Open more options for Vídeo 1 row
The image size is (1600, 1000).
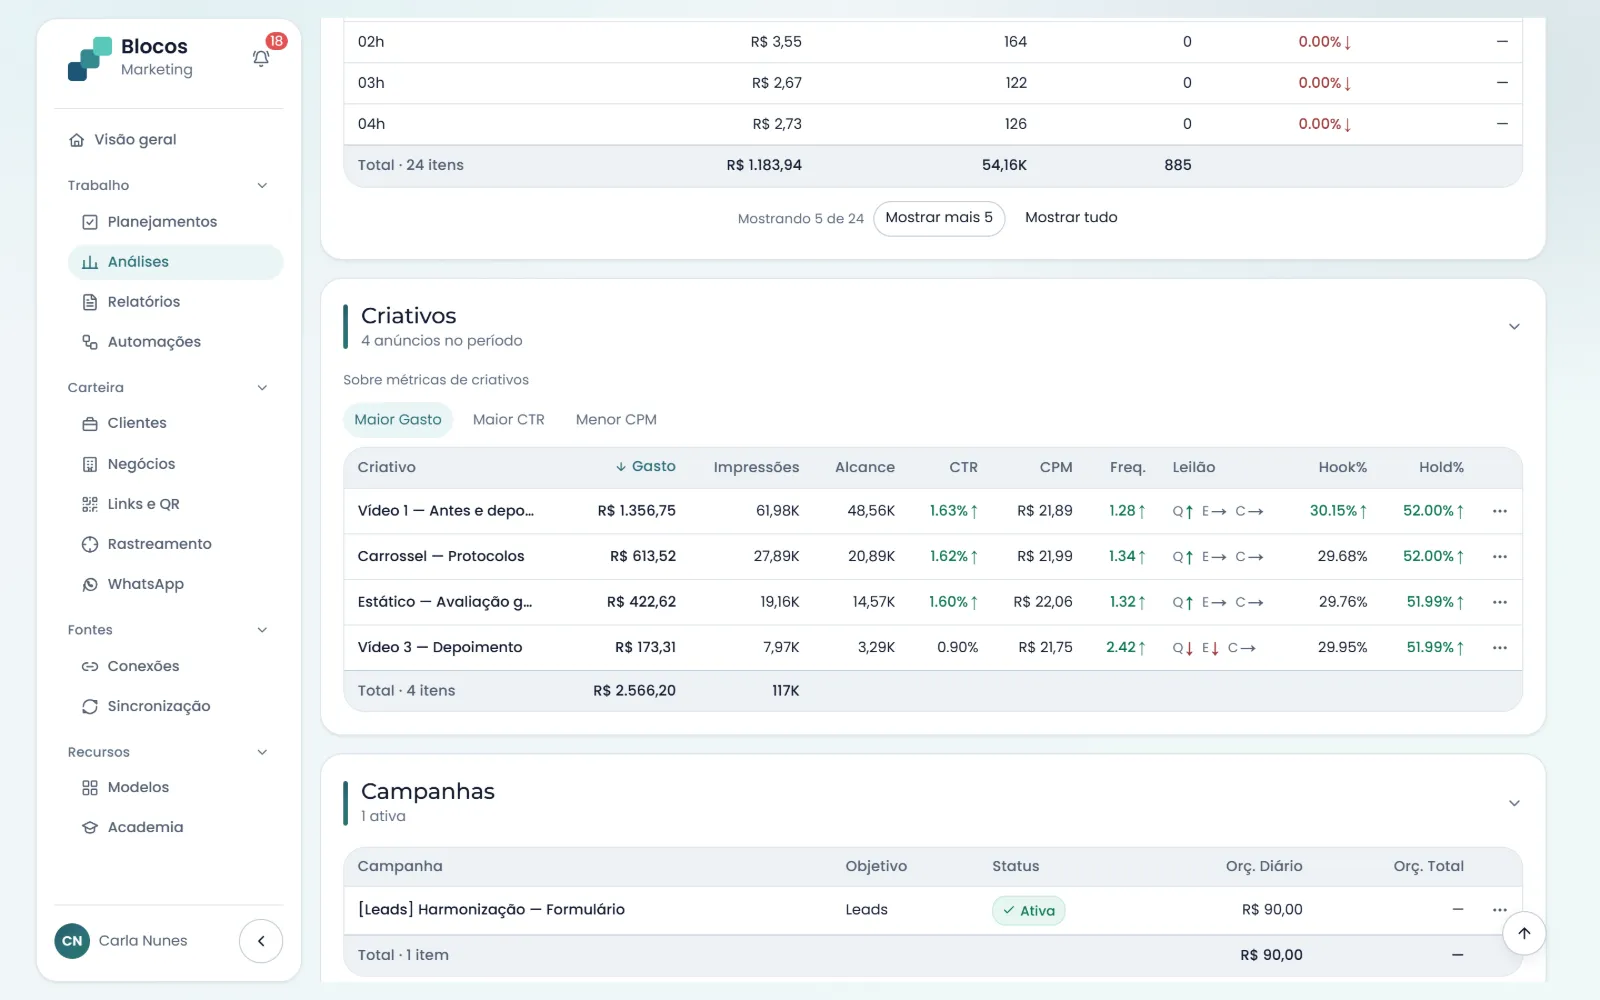point(1500,511)
